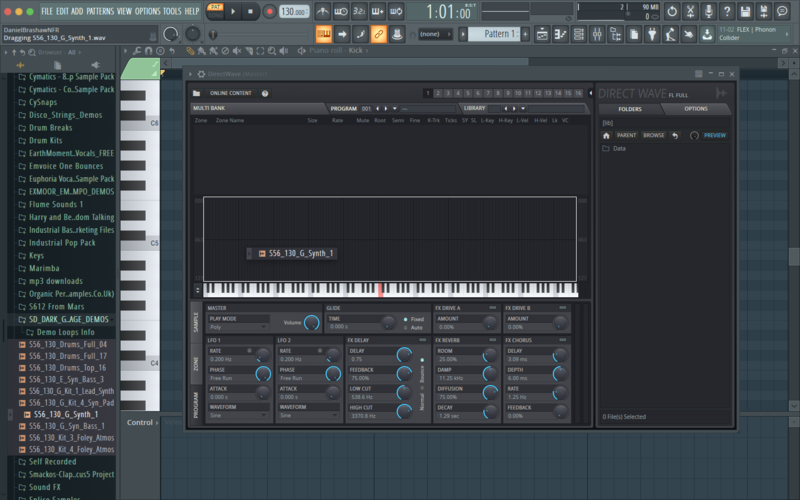Click the FX Reverb Room knob
The width and height of the screenshot is (800, 500).
tap(489, 355)
